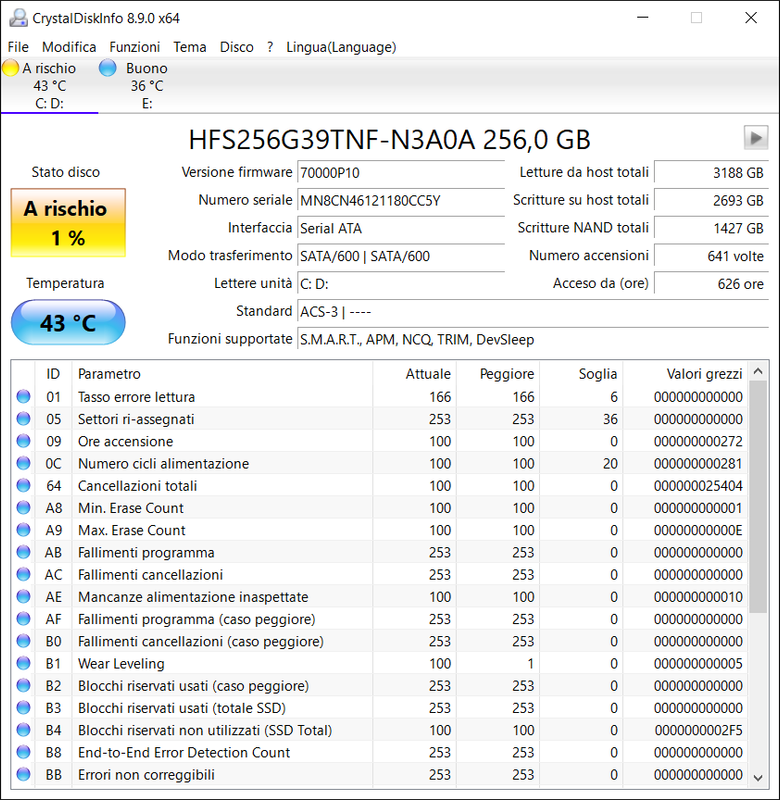Screen dimensions: 780x800
Task: Go to next disk with the arrow button
Action: click(756, 138)
